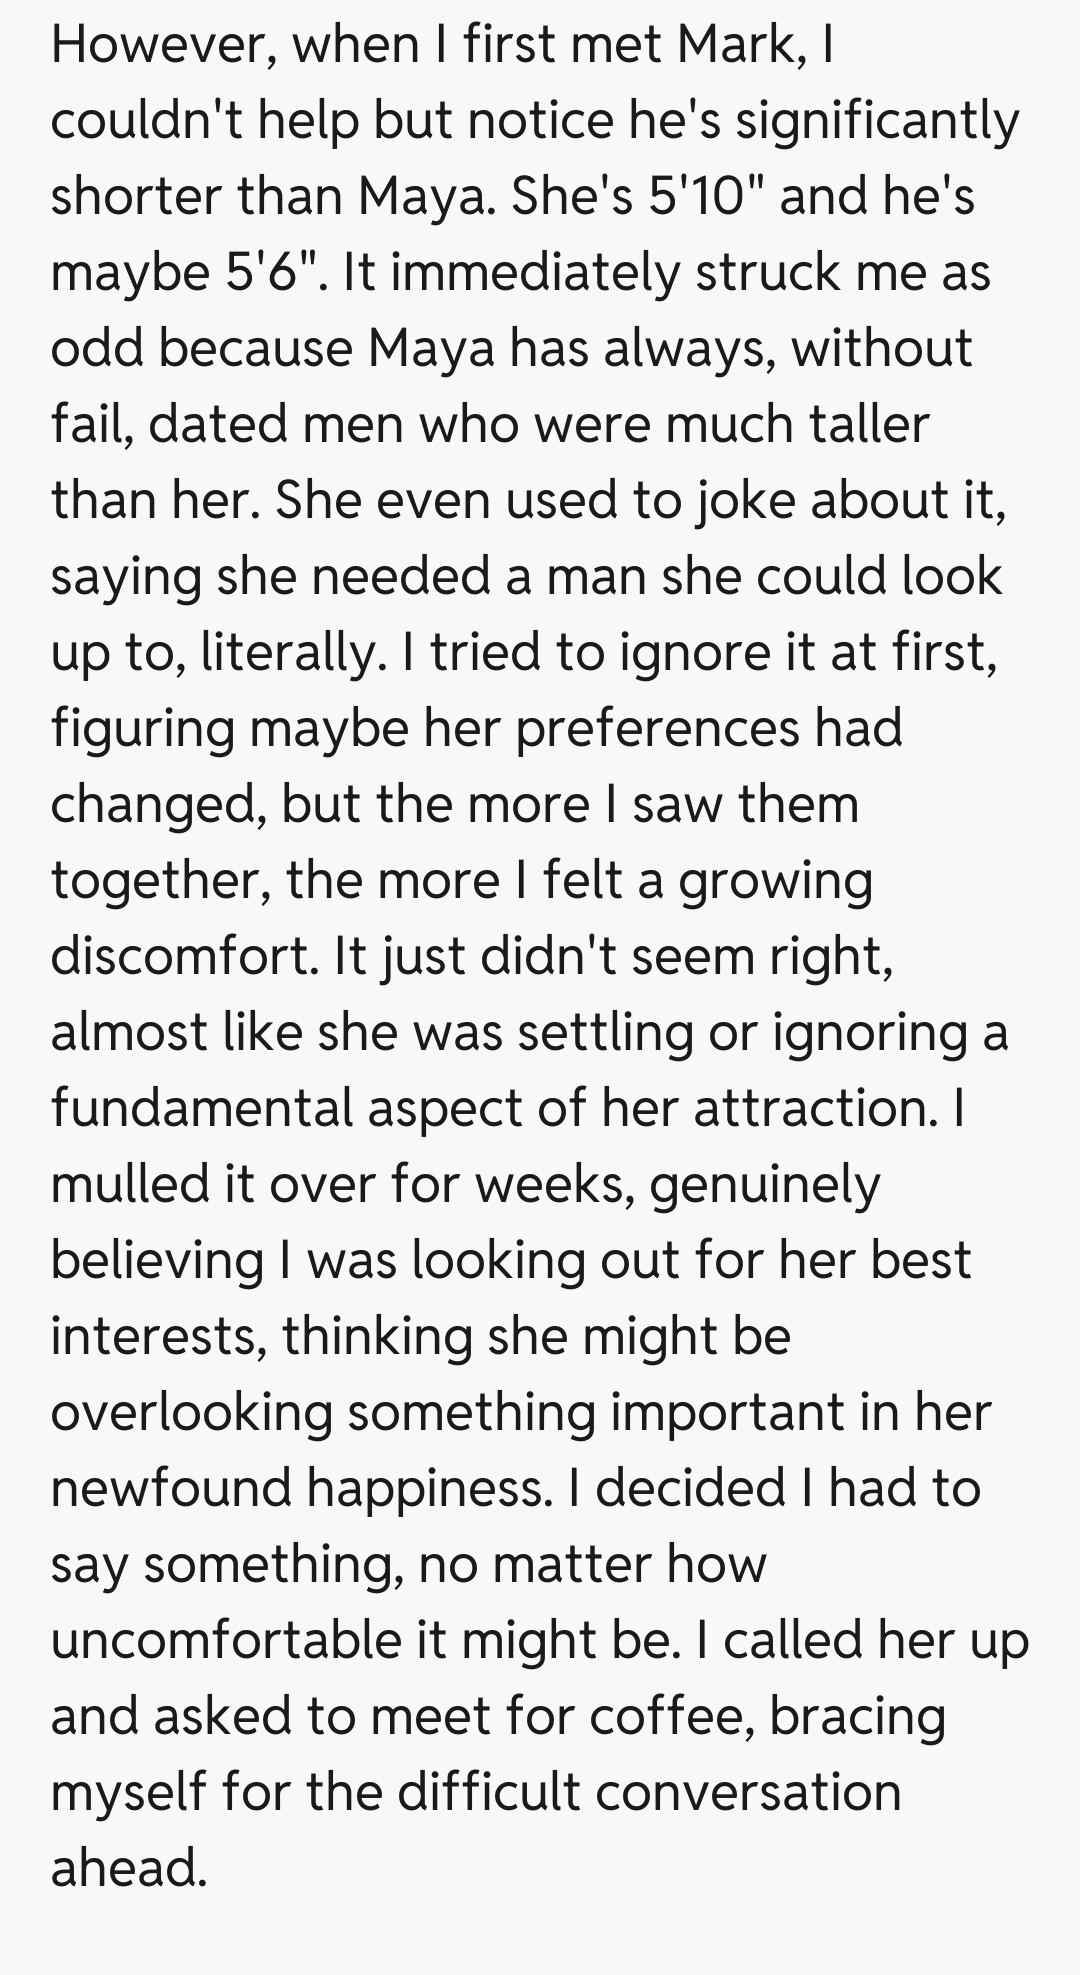Click the word "preferences"
Screen dimensions: 1080x1975
tap(658, 728)
